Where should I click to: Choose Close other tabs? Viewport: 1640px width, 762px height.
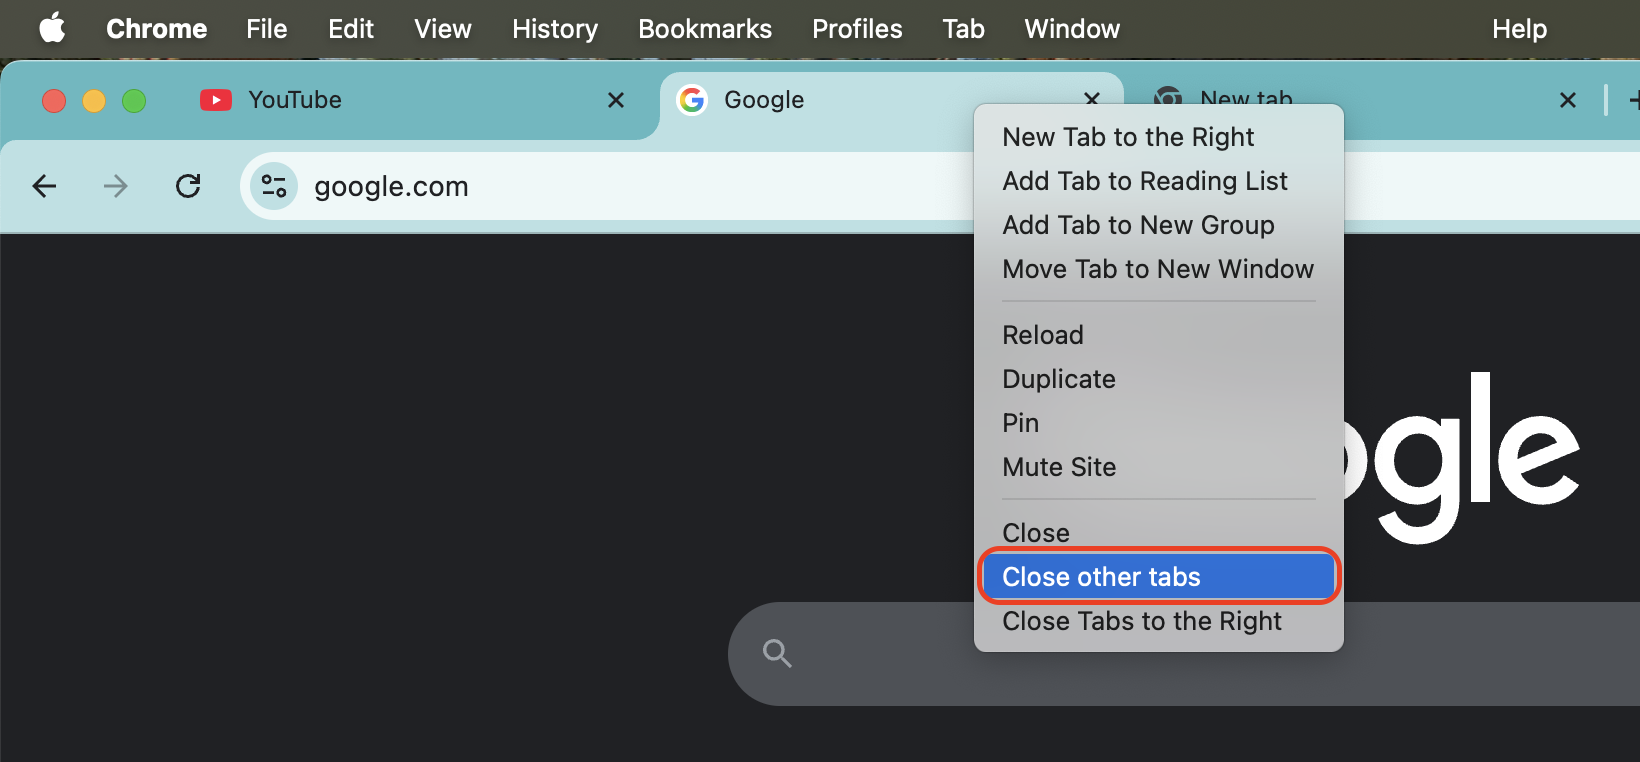tap(1101, 576)
